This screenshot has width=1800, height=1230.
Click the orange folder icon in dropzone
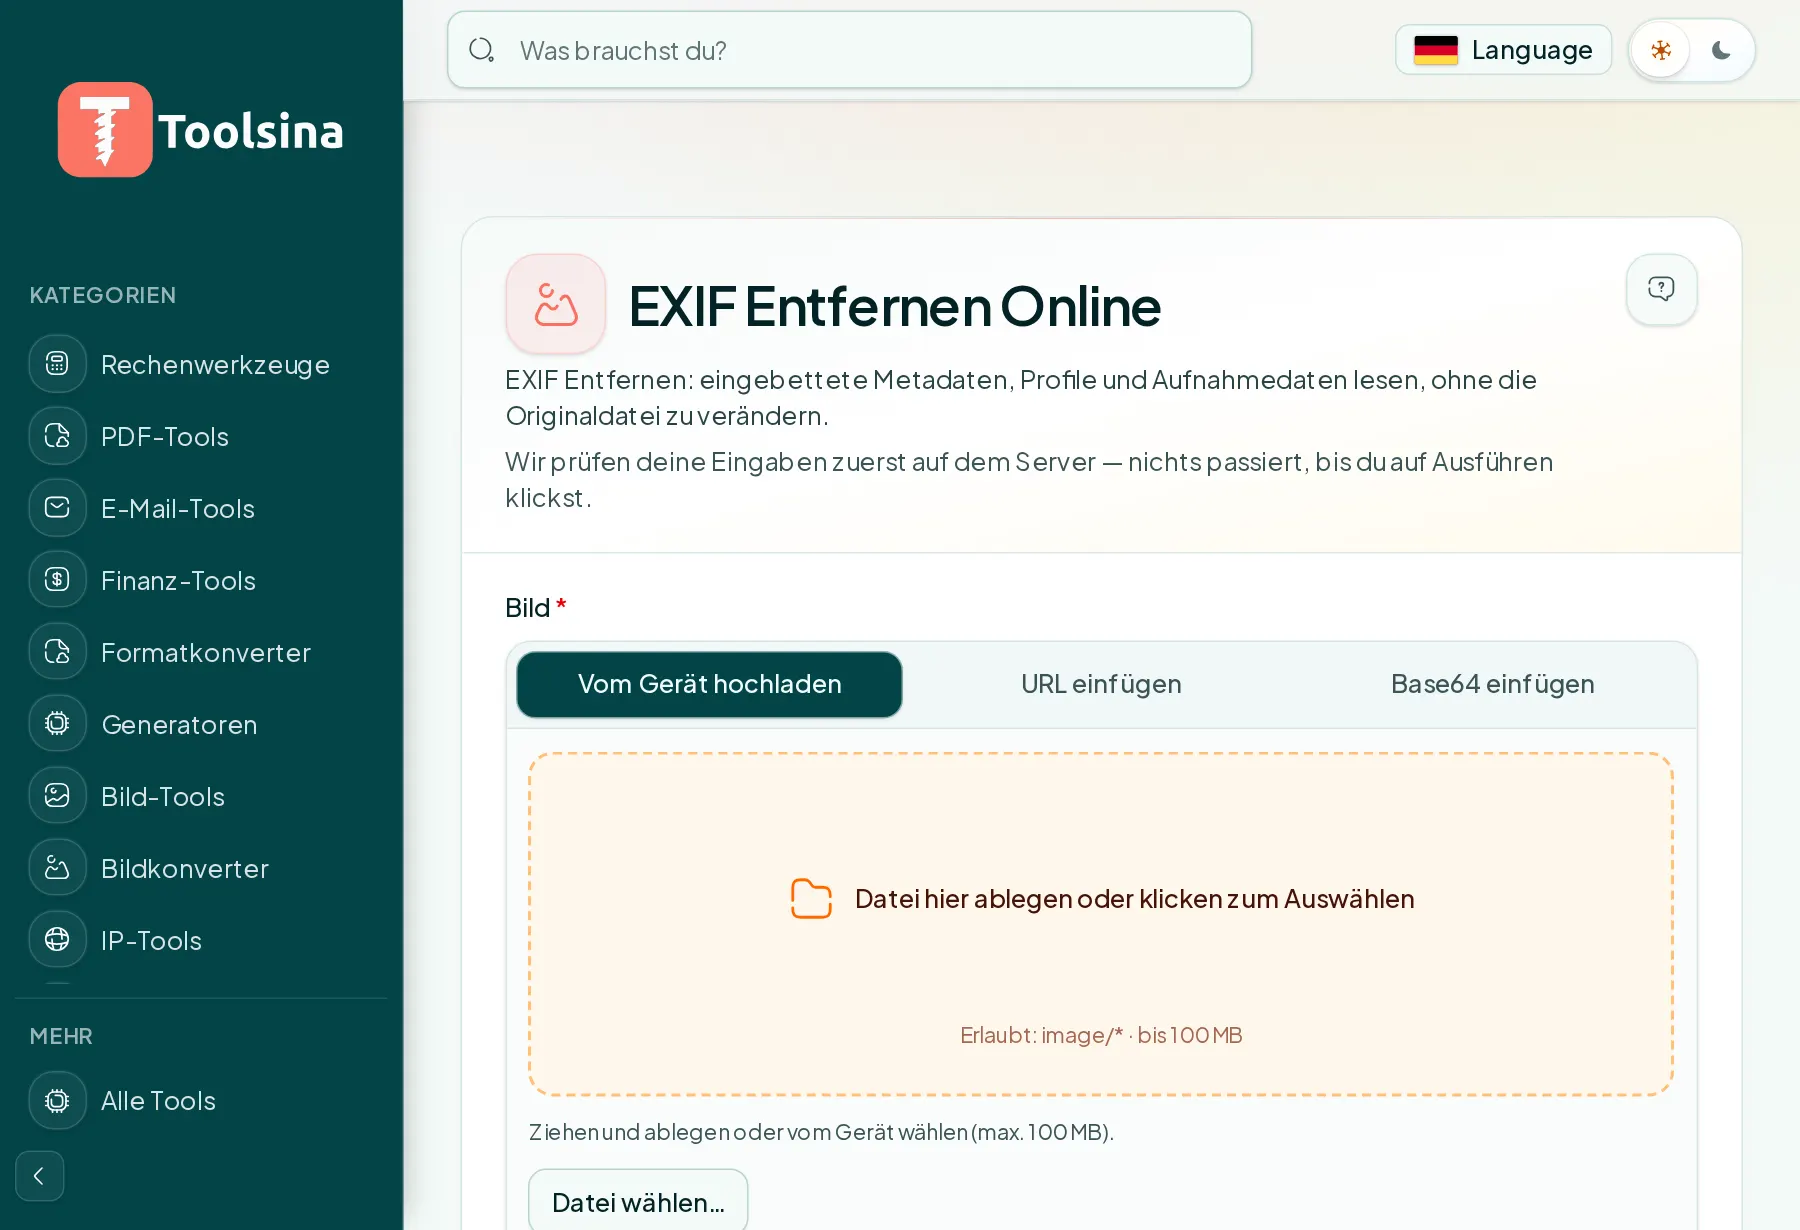pos(811,898)
